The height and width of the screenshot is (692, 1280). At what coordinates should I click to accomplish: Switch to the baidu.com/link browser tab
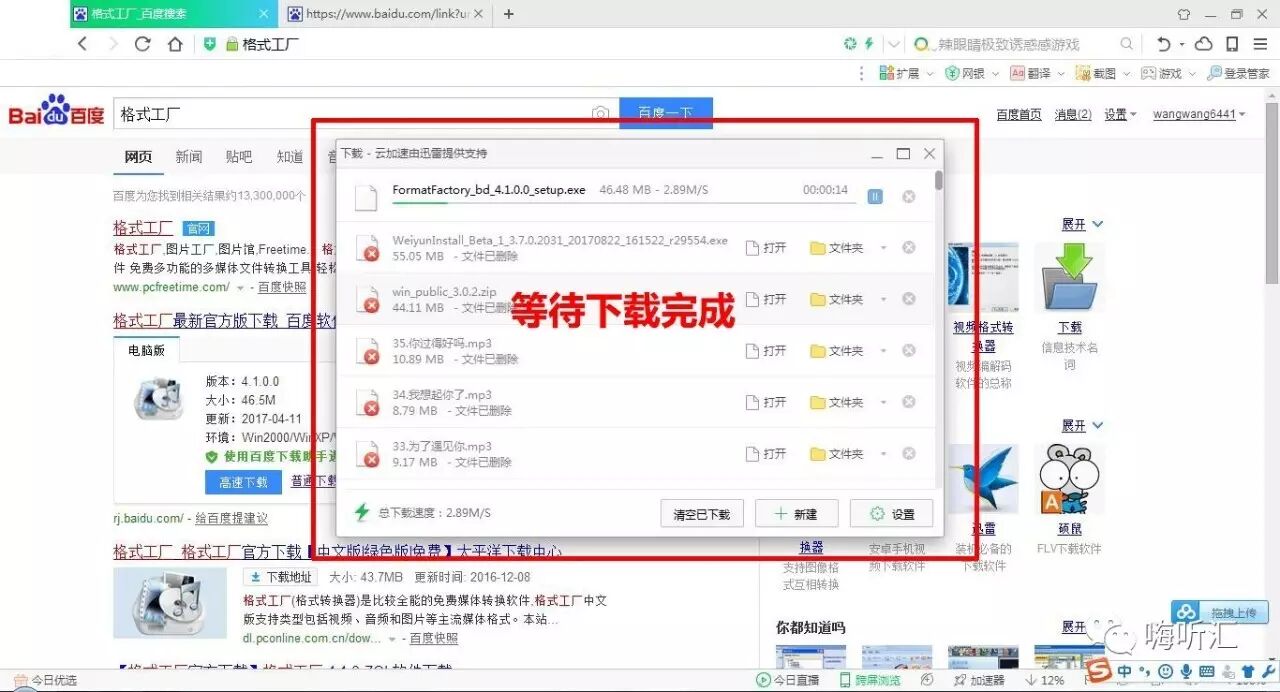point(384,14)
